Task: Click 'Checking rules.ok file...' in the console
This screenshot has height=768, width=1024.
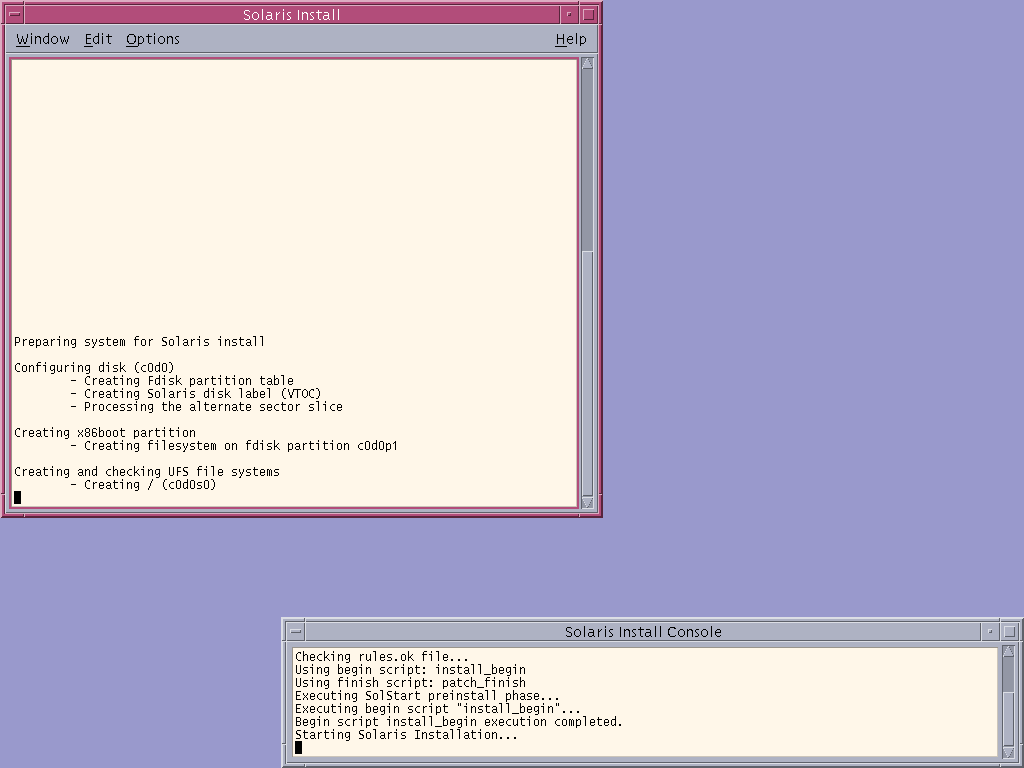Action: (381, 656)
